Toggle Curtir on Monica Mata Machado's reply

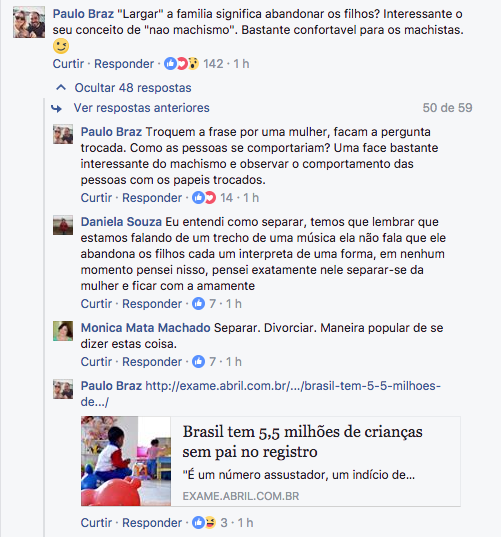pos(96,362)
